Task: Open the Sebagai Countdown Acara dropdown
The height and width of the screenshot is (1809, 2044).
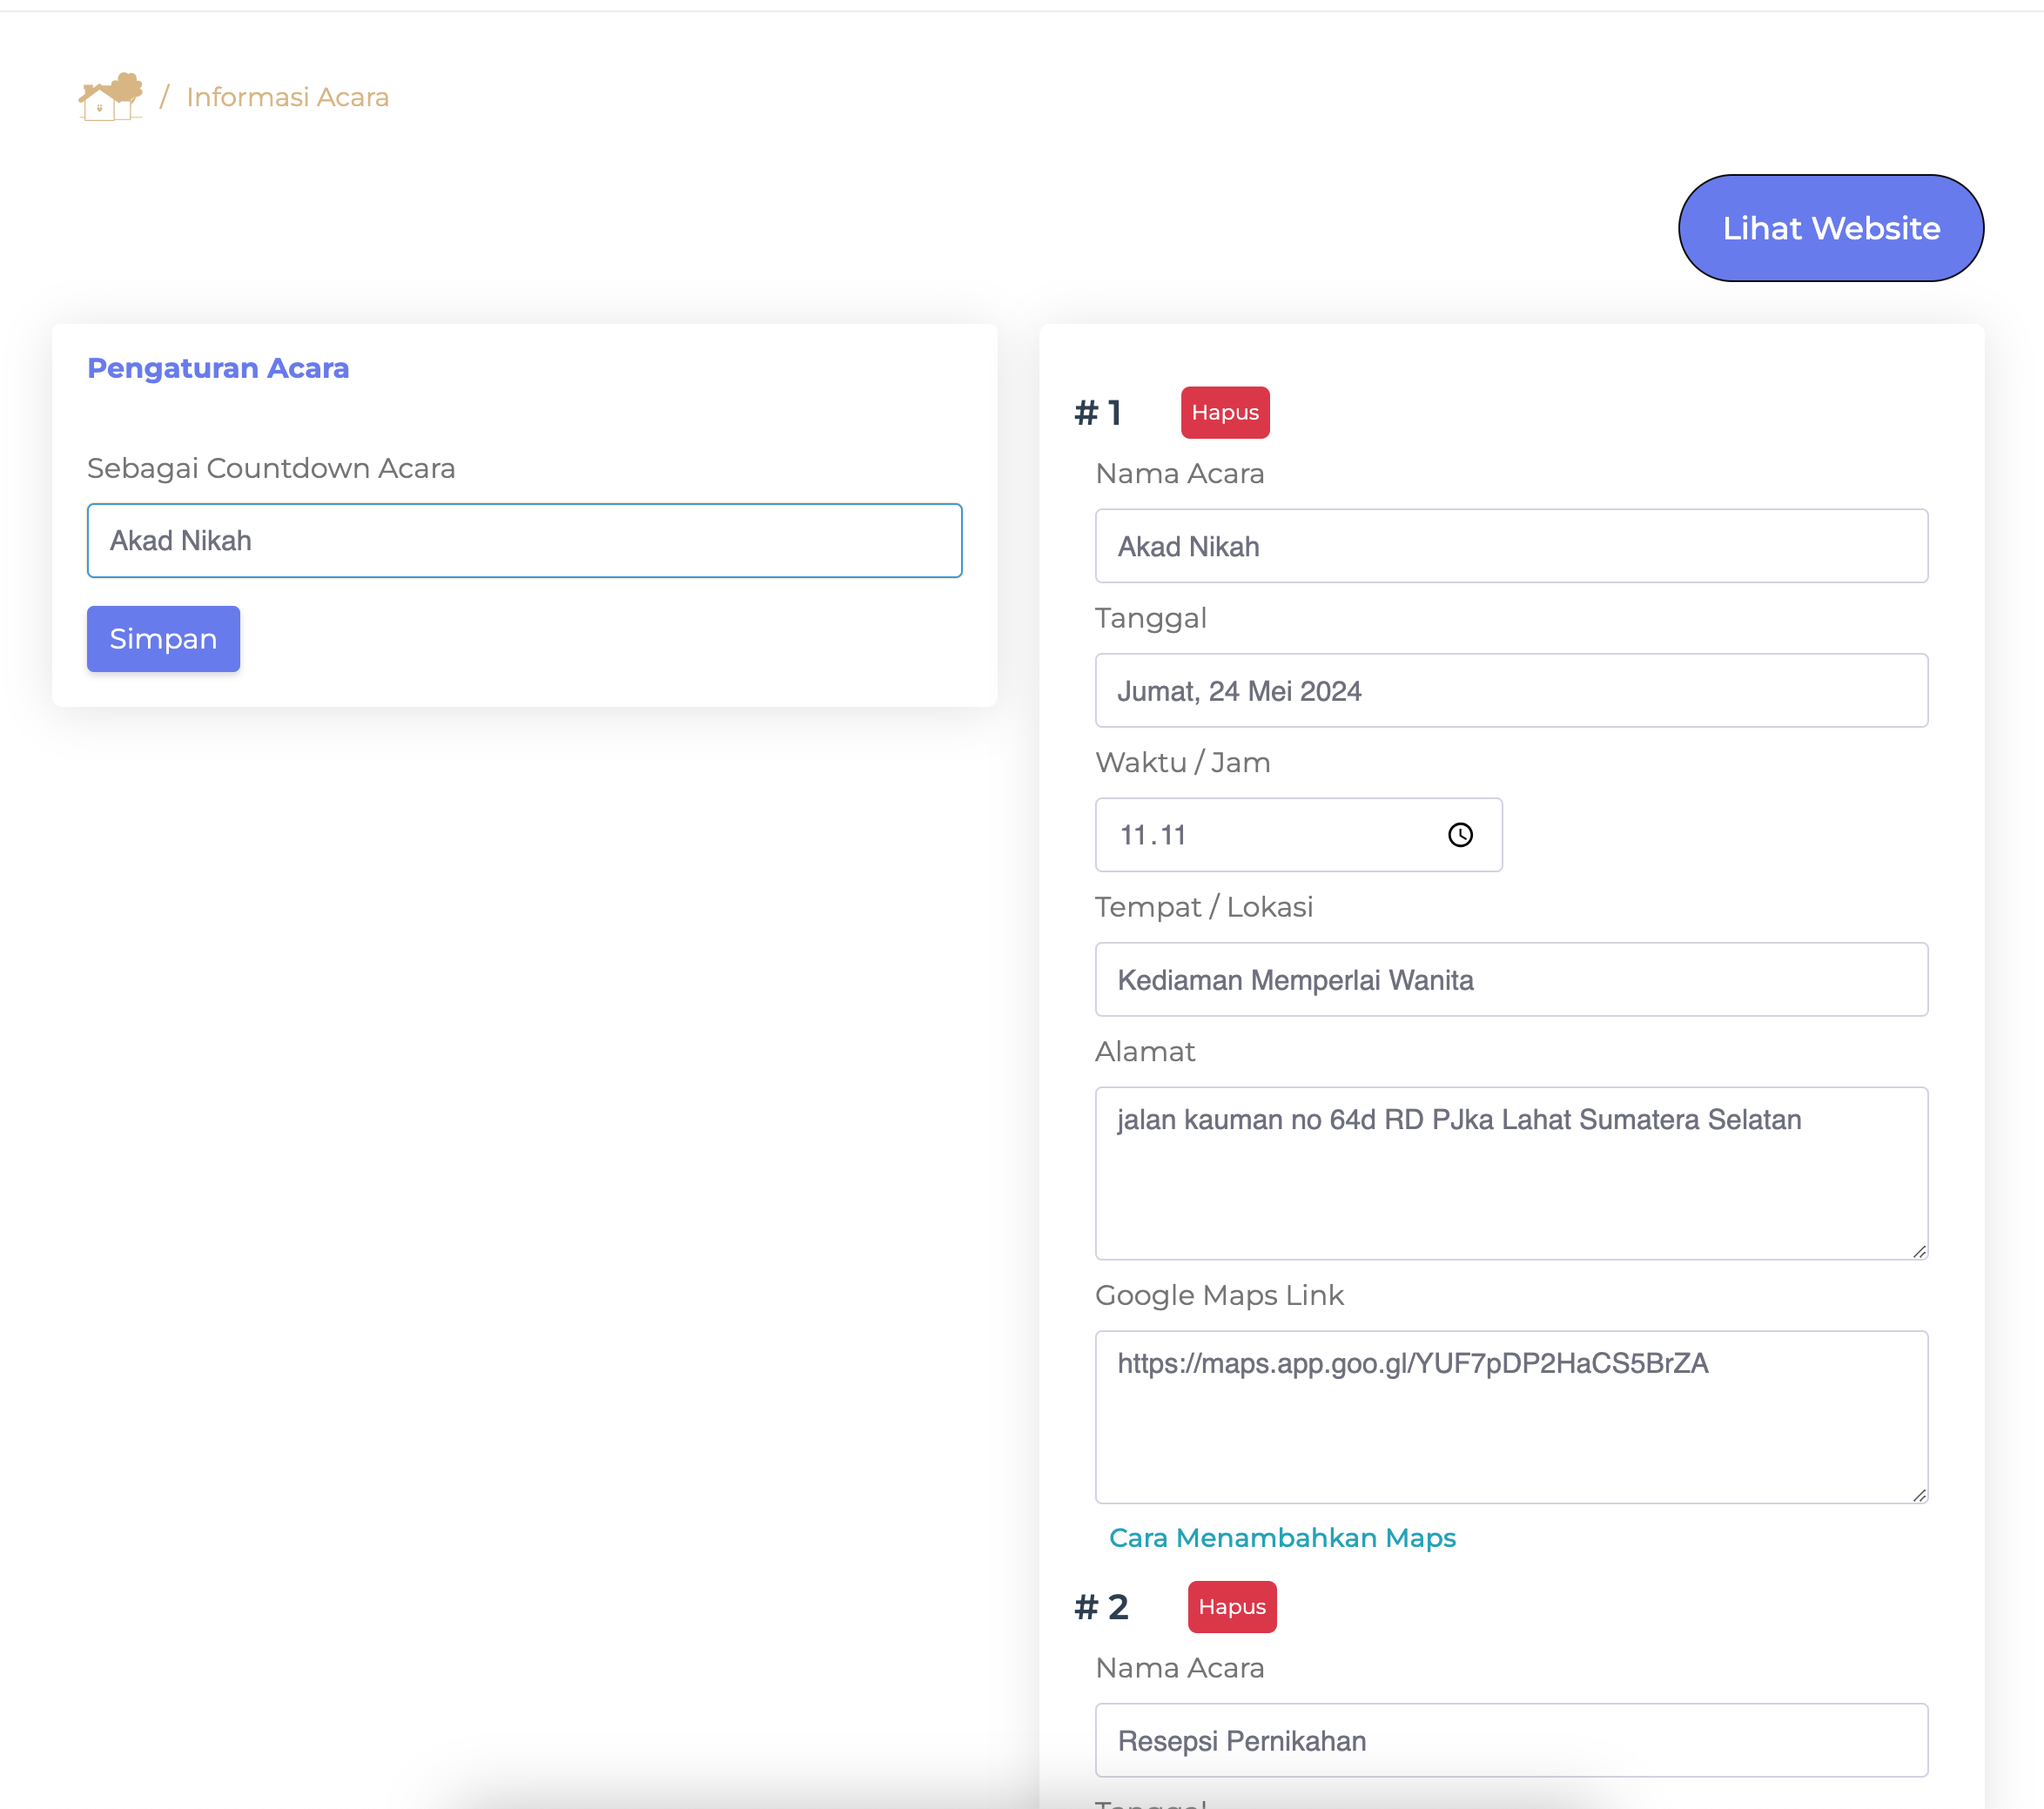Action: [x=524, y=541]
